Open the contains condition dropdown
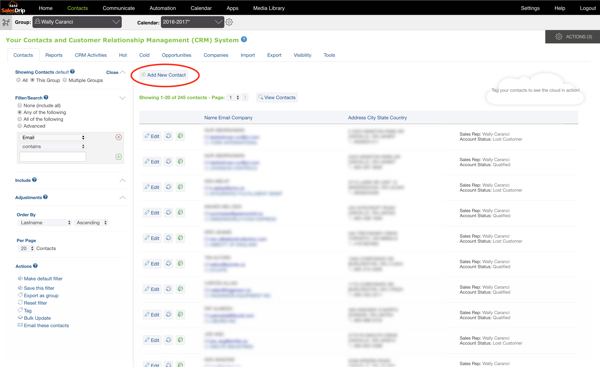600x367 pixels. point(53,147)
